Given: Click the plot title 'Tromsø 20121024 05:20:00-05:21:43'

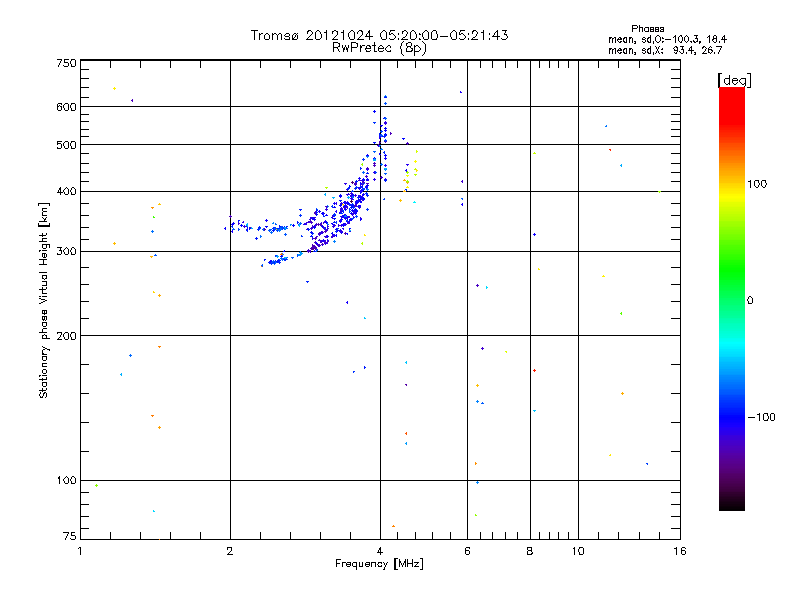Looking at the screenshot, I should [379, 35].
